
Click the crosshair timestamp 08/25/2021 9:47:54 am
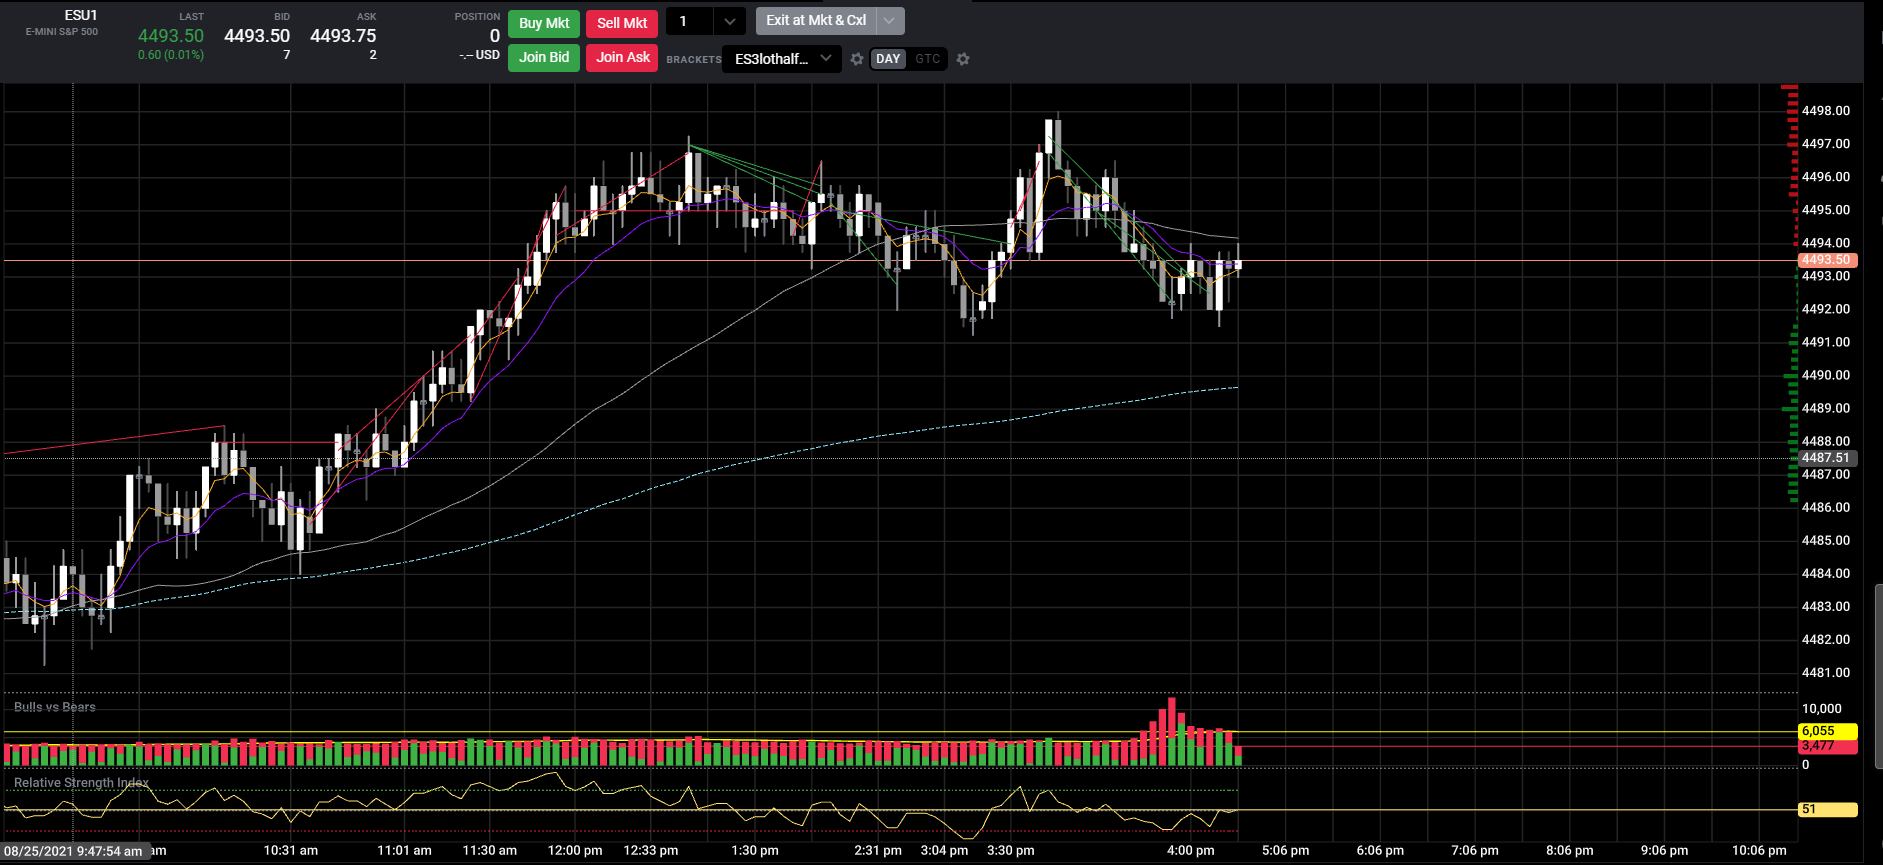click(x=74, y=852)
